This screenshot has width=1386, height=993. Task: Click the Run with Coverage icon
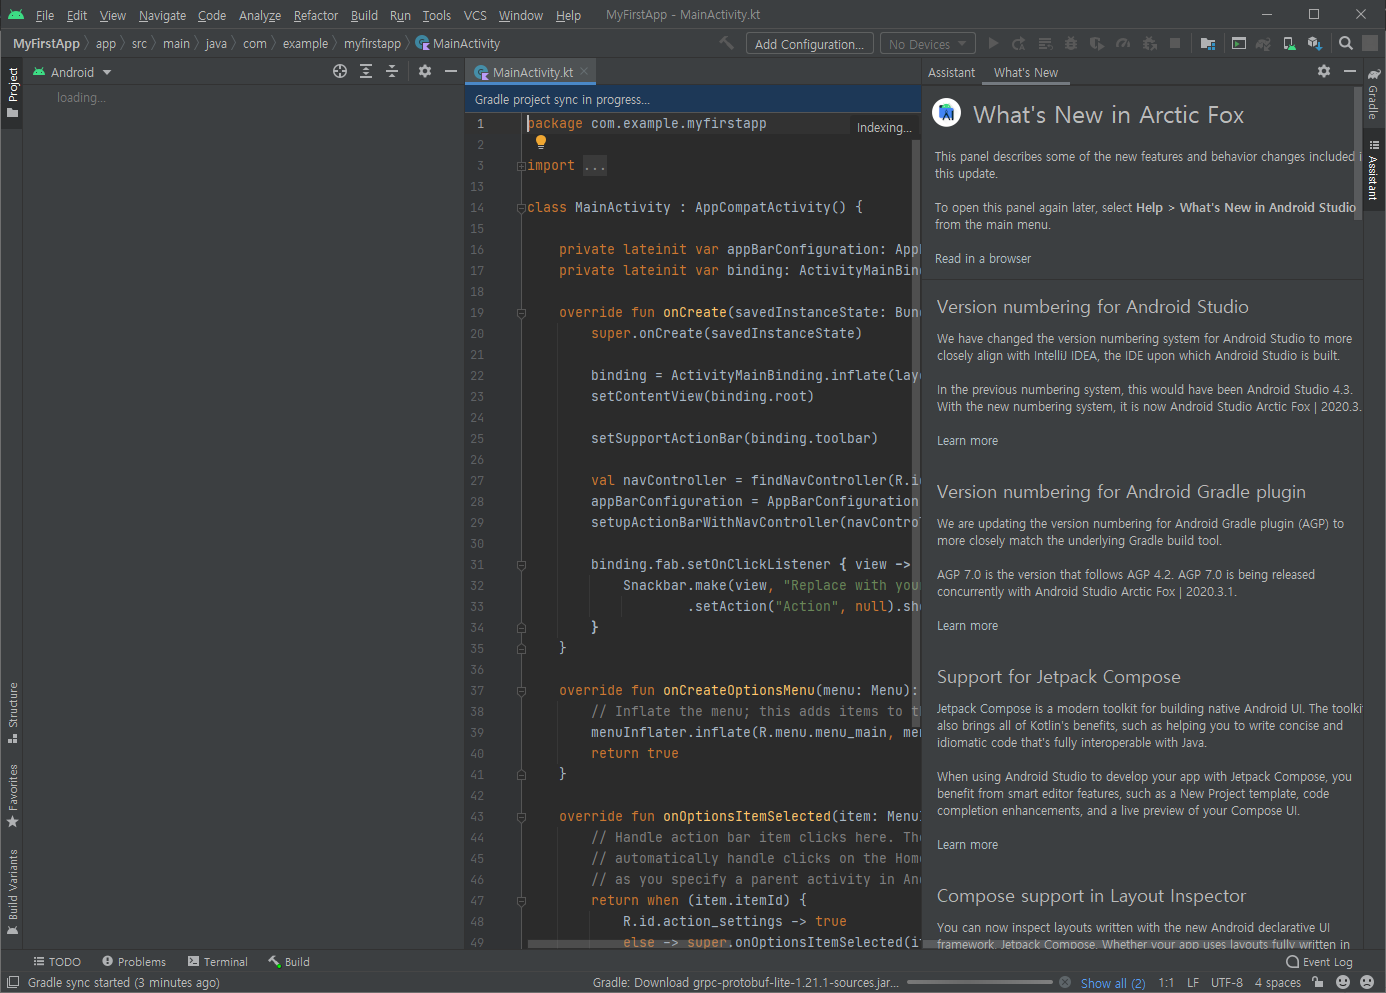pos(1097,43)
